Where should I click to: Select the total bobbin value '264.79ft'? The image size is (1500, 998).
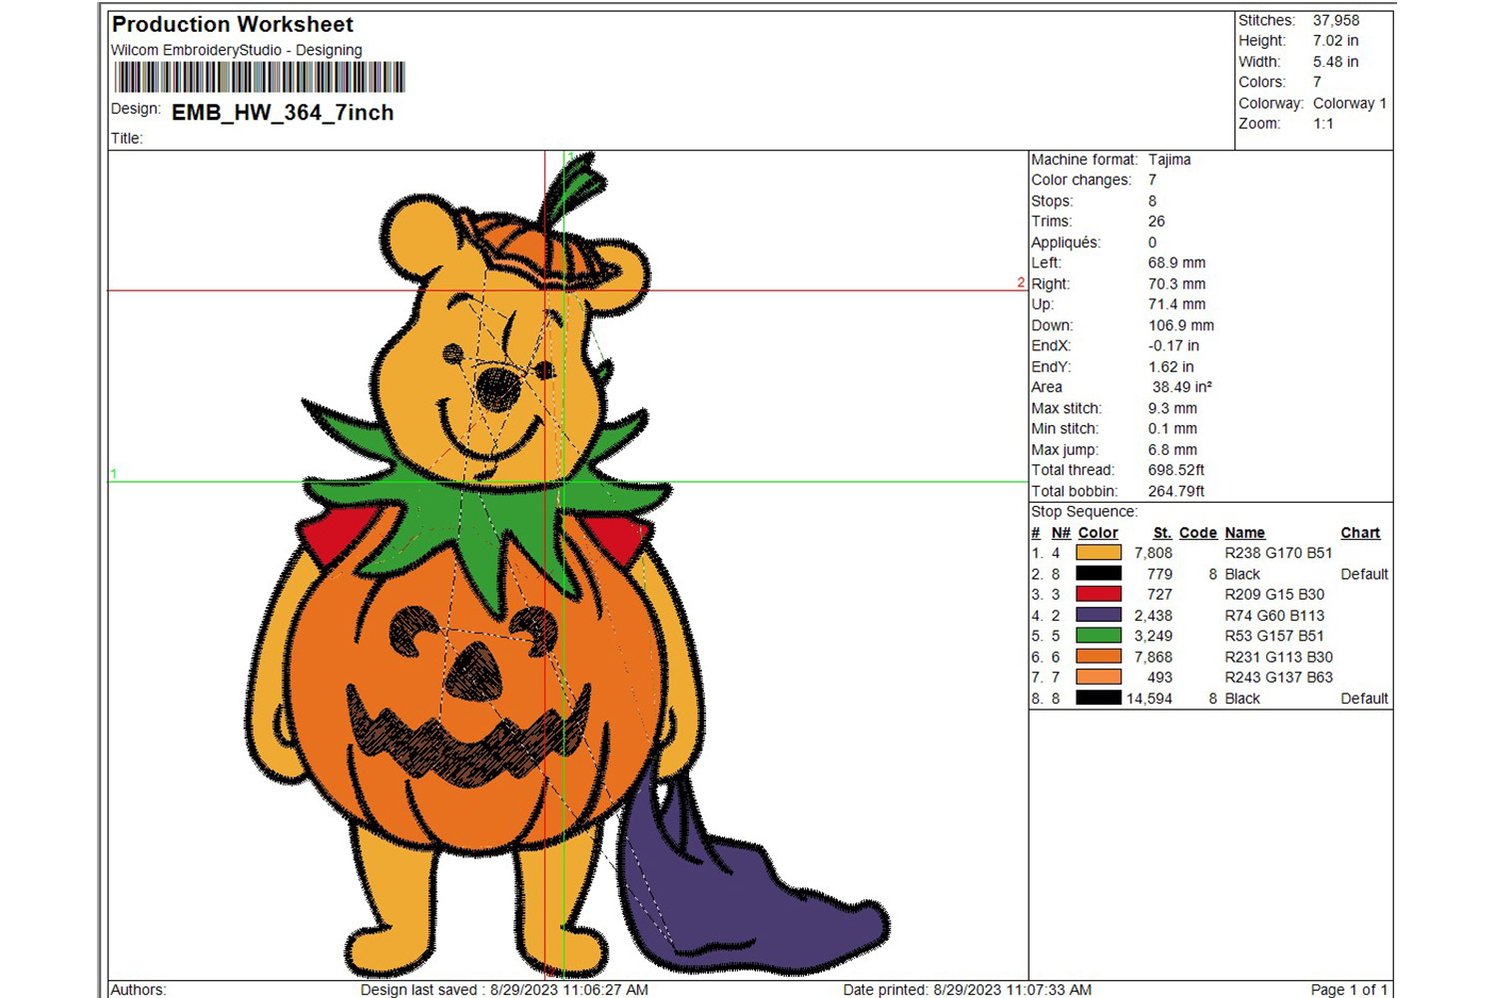(1176, 491)
